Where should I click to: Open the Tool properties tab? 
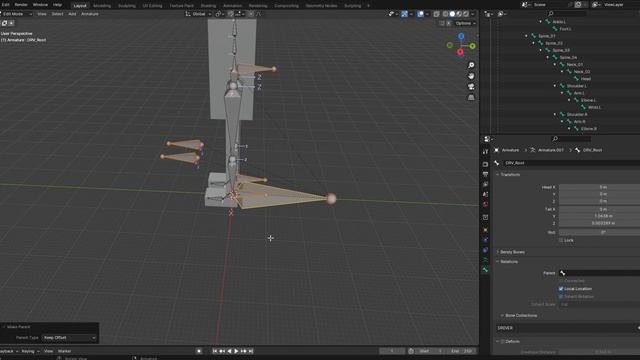point(485,151)
